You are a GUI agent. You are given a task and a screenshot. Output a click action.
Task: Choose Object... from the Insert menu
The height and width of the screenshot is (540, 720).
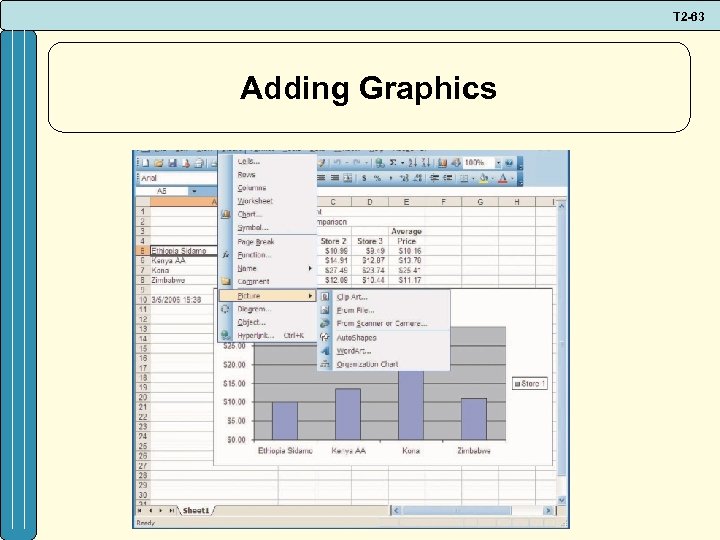(x=267, y=322)
